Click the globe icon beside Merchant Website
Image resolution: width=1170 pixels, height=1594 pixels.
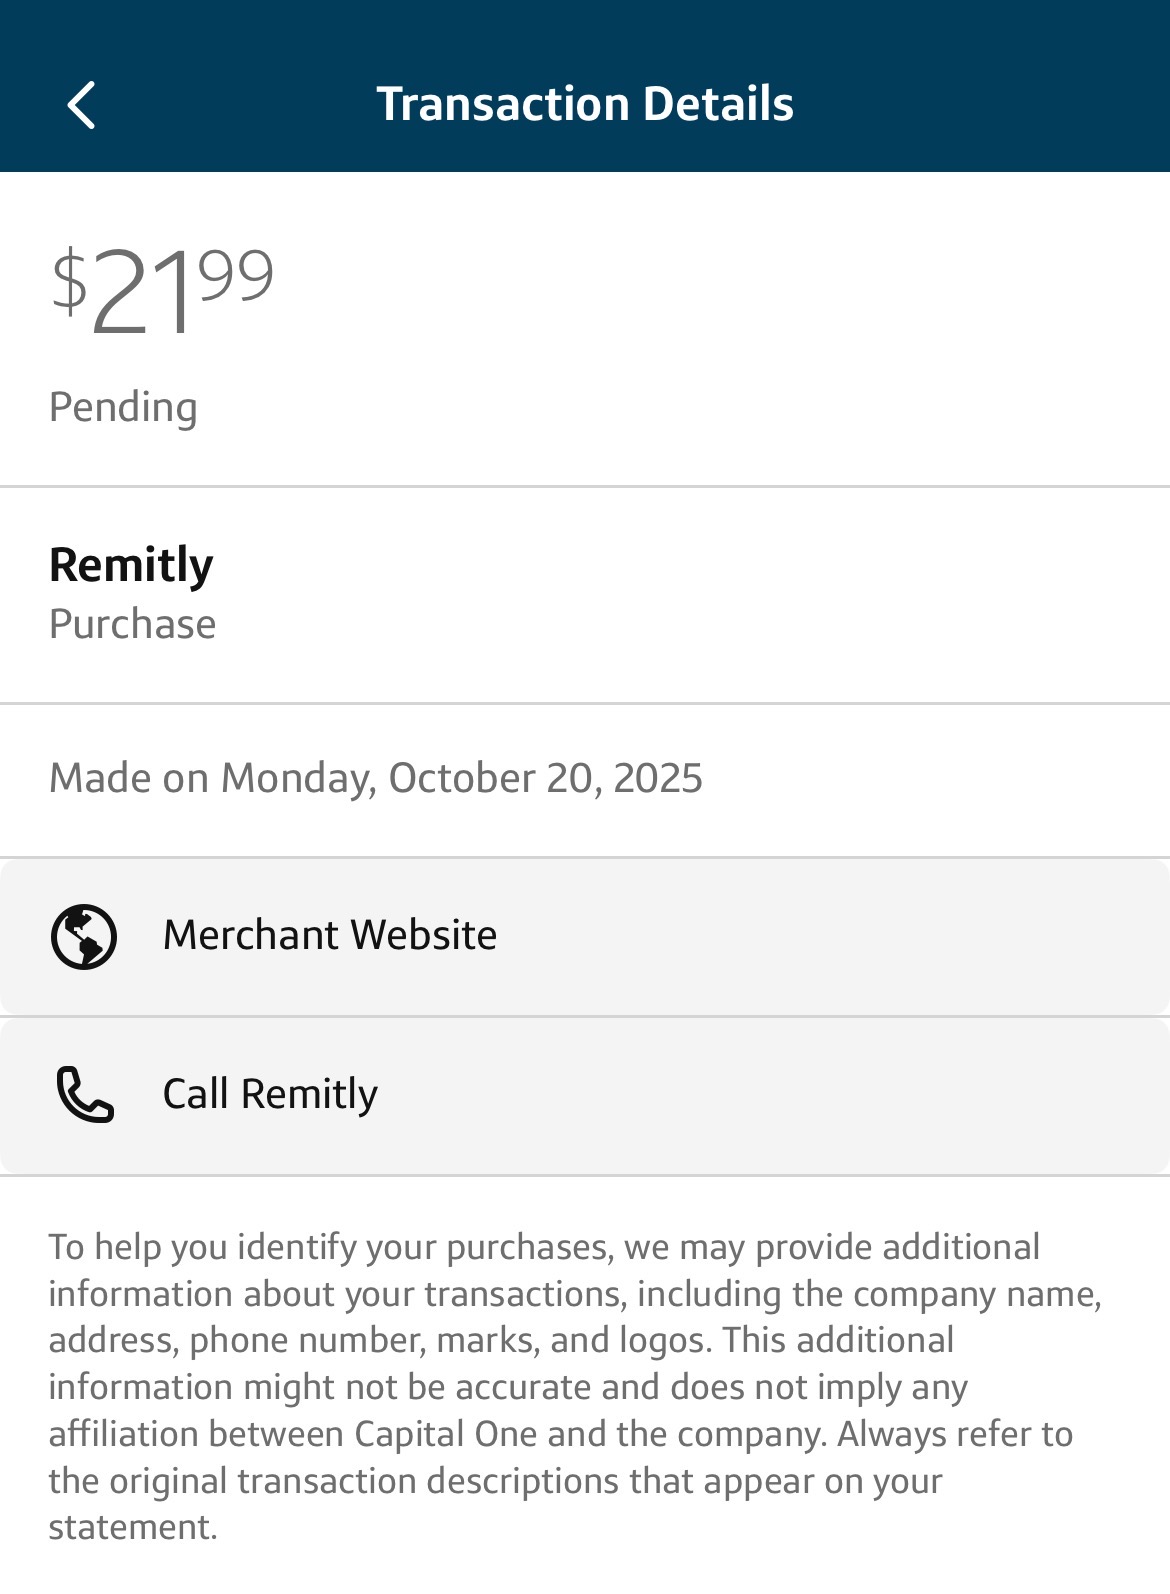84,936
